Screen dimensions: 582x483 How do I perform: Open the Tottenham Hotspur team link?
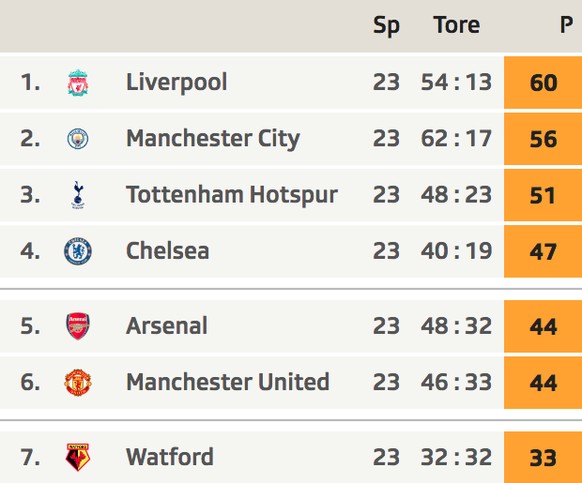coord(232,195)
